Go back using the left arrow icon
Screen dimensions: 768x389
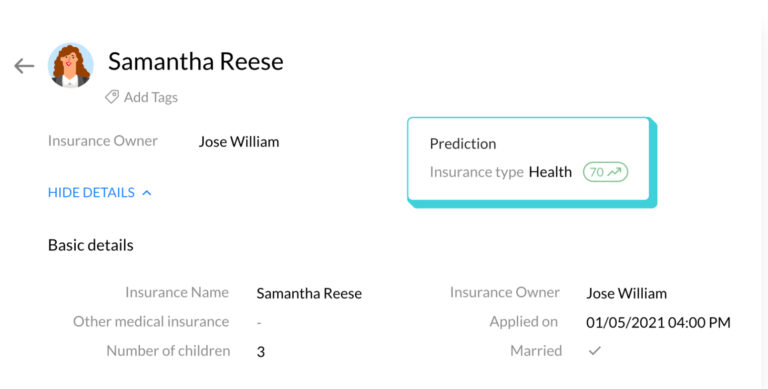(x=24, y=66)
